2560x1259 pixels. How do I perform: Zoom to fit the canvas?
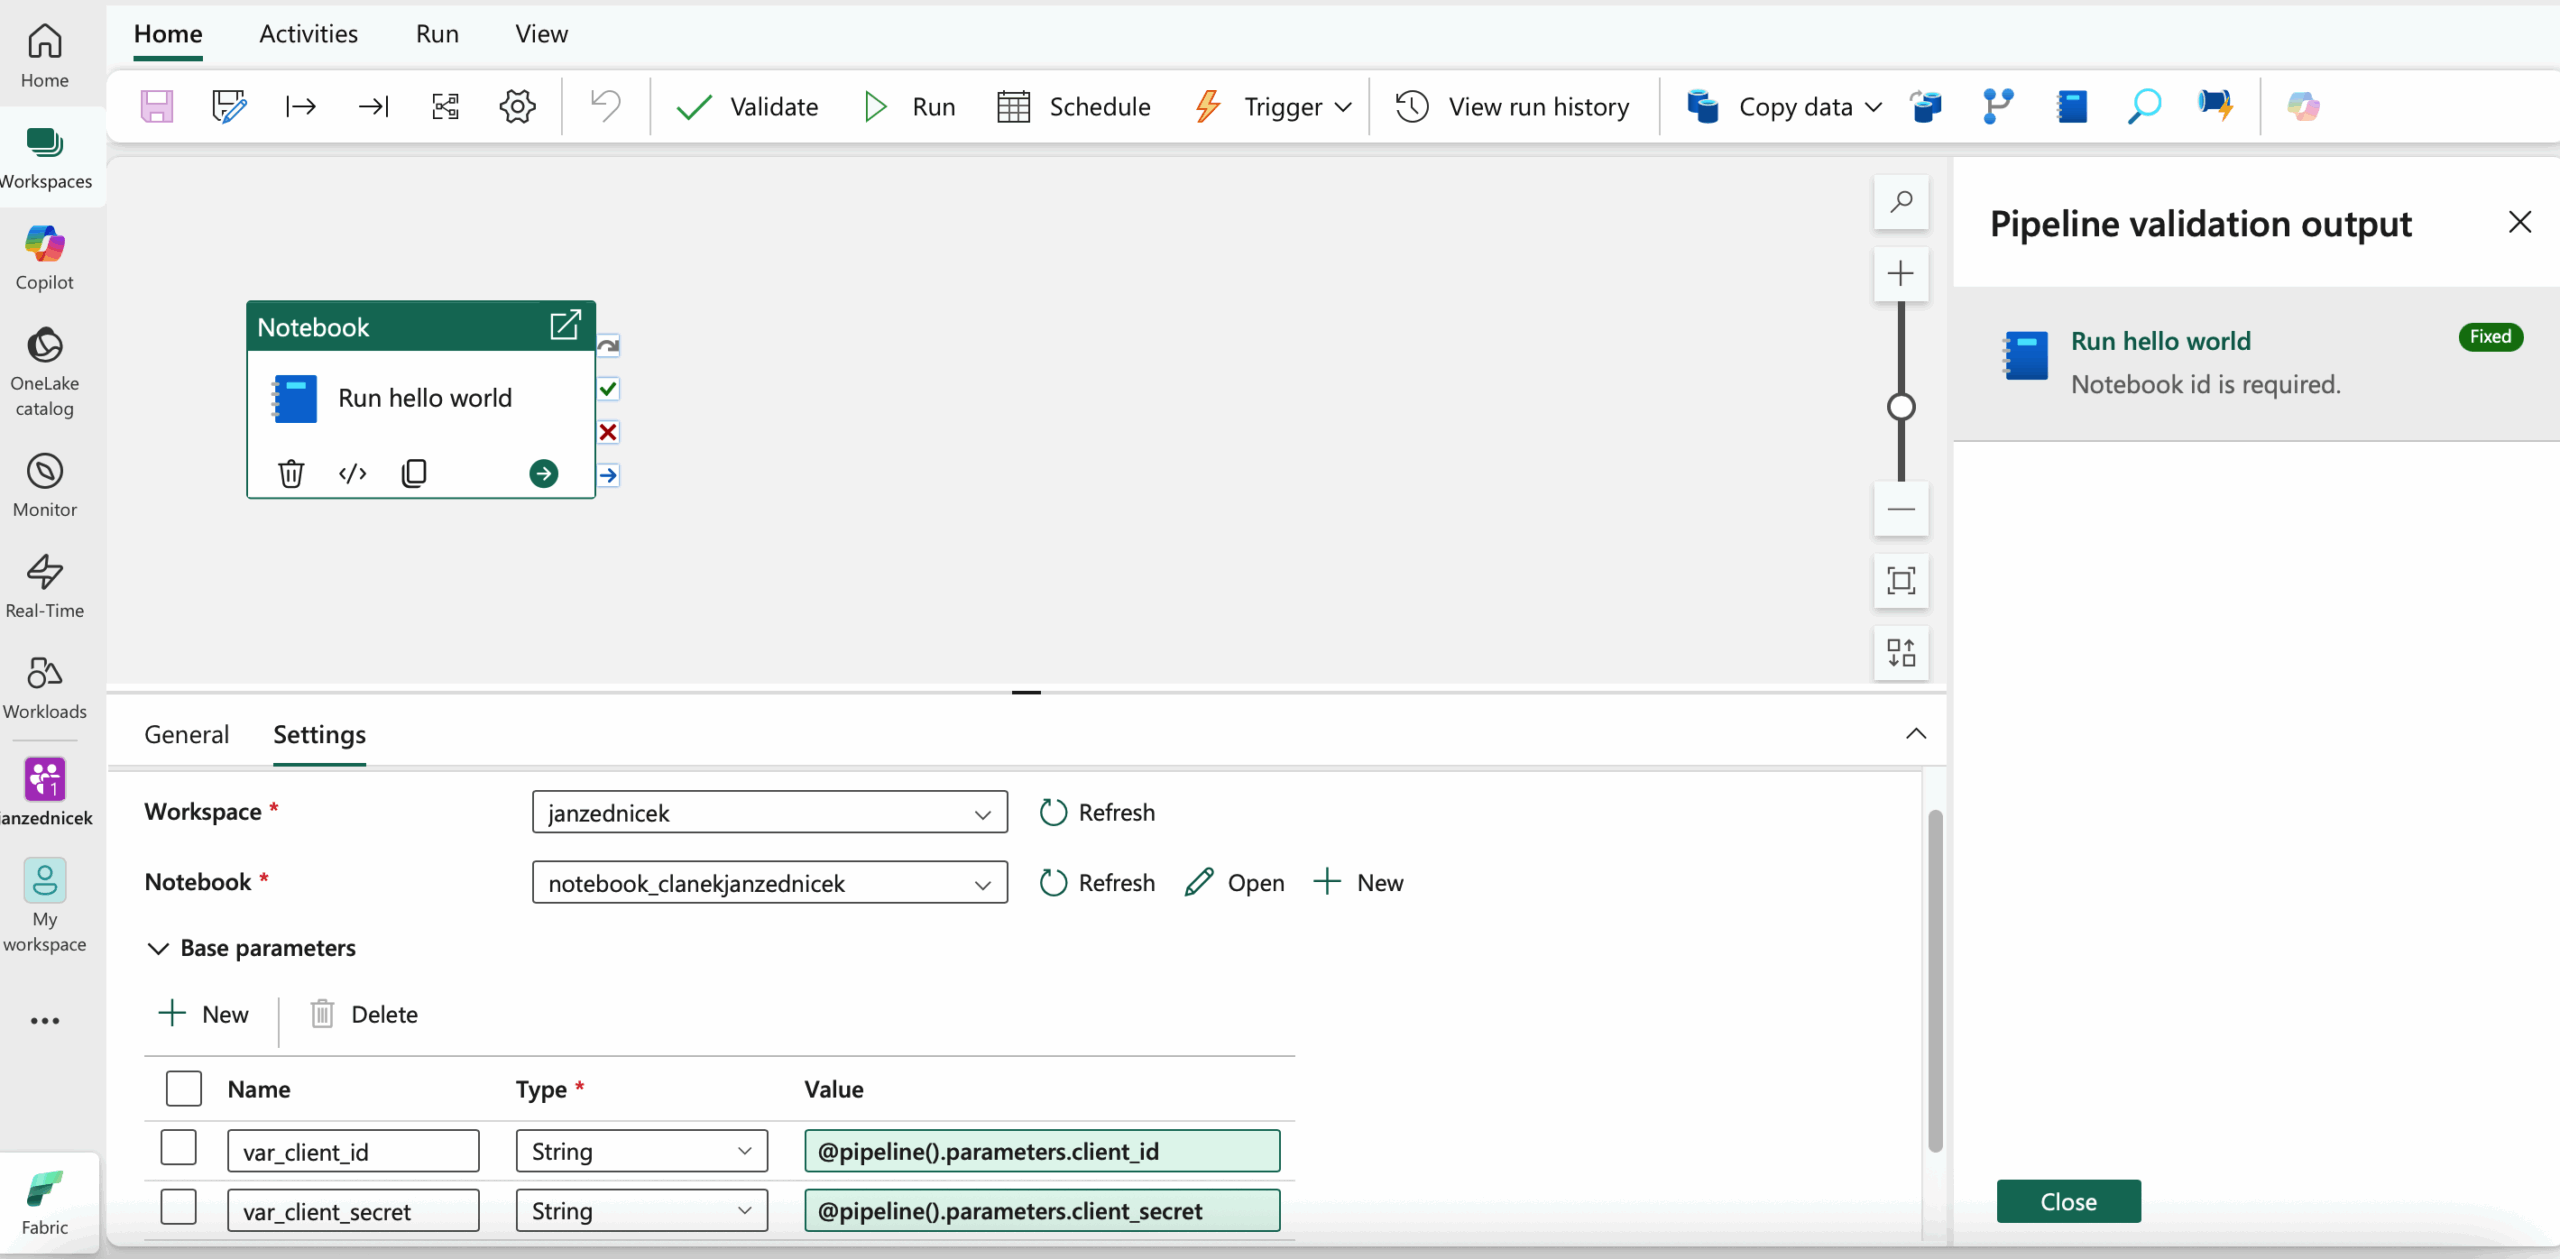[1901, 581]
